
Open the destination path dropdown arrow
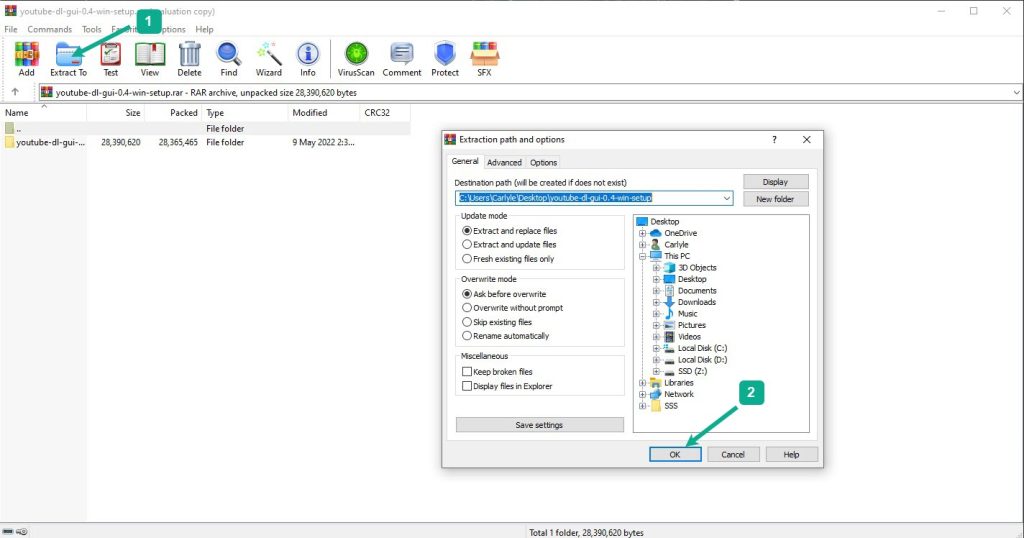pos(726,198)
